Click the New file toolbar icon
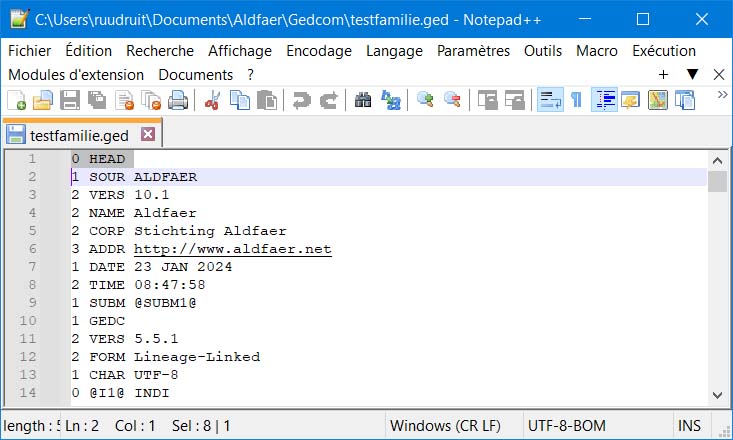Image resolution: width=733 pixels, height=440 pixels. click(17, 99)
